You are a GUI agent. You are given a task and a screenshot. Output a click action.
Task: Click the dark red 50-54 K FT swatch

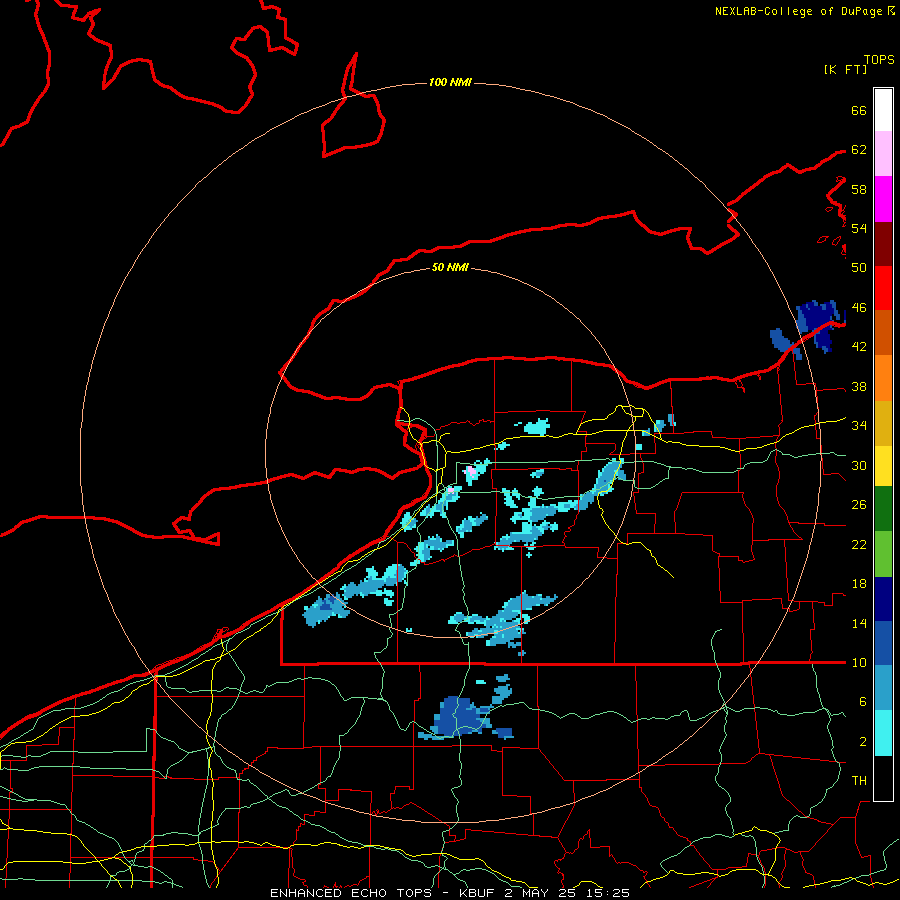click(x=883, y=244)
